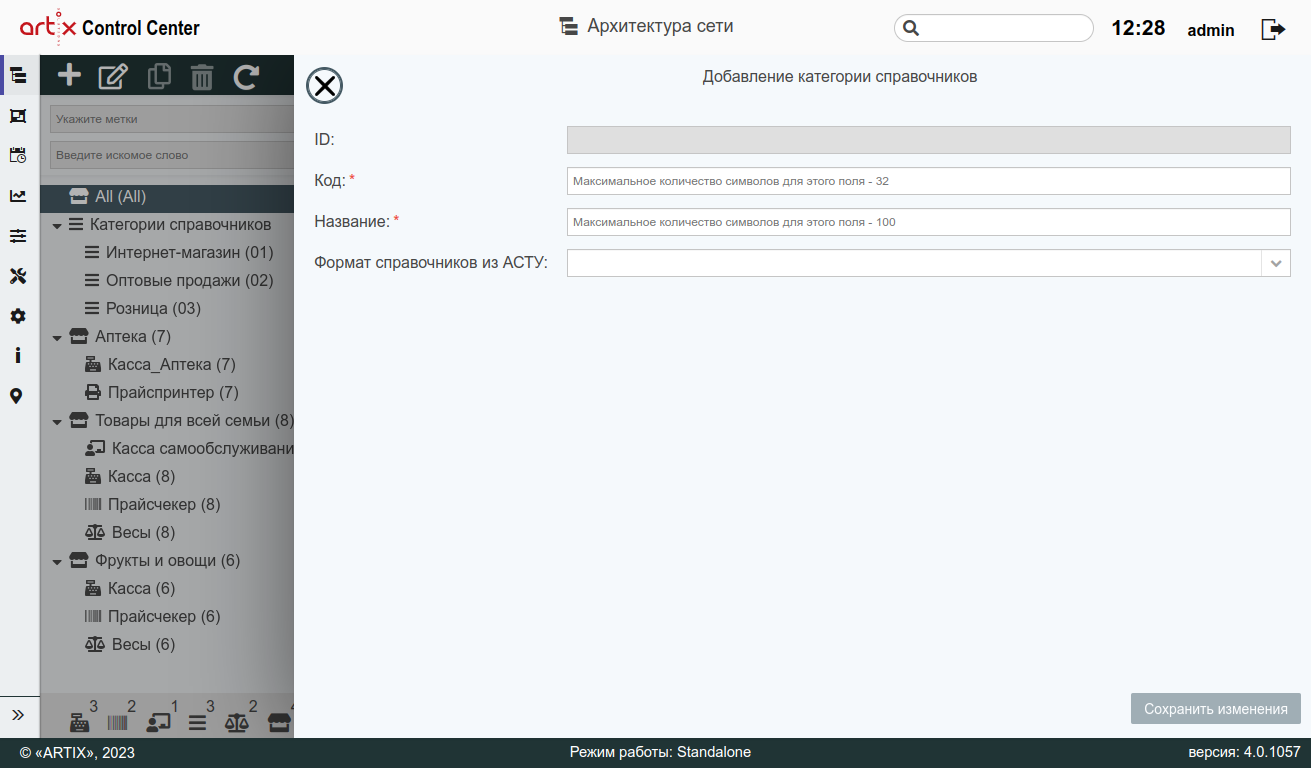Image resolution: width=1311 pixels, height=768 pixels.
Task: Collapse Аптека (7) store node
Action: pos(57,337)
